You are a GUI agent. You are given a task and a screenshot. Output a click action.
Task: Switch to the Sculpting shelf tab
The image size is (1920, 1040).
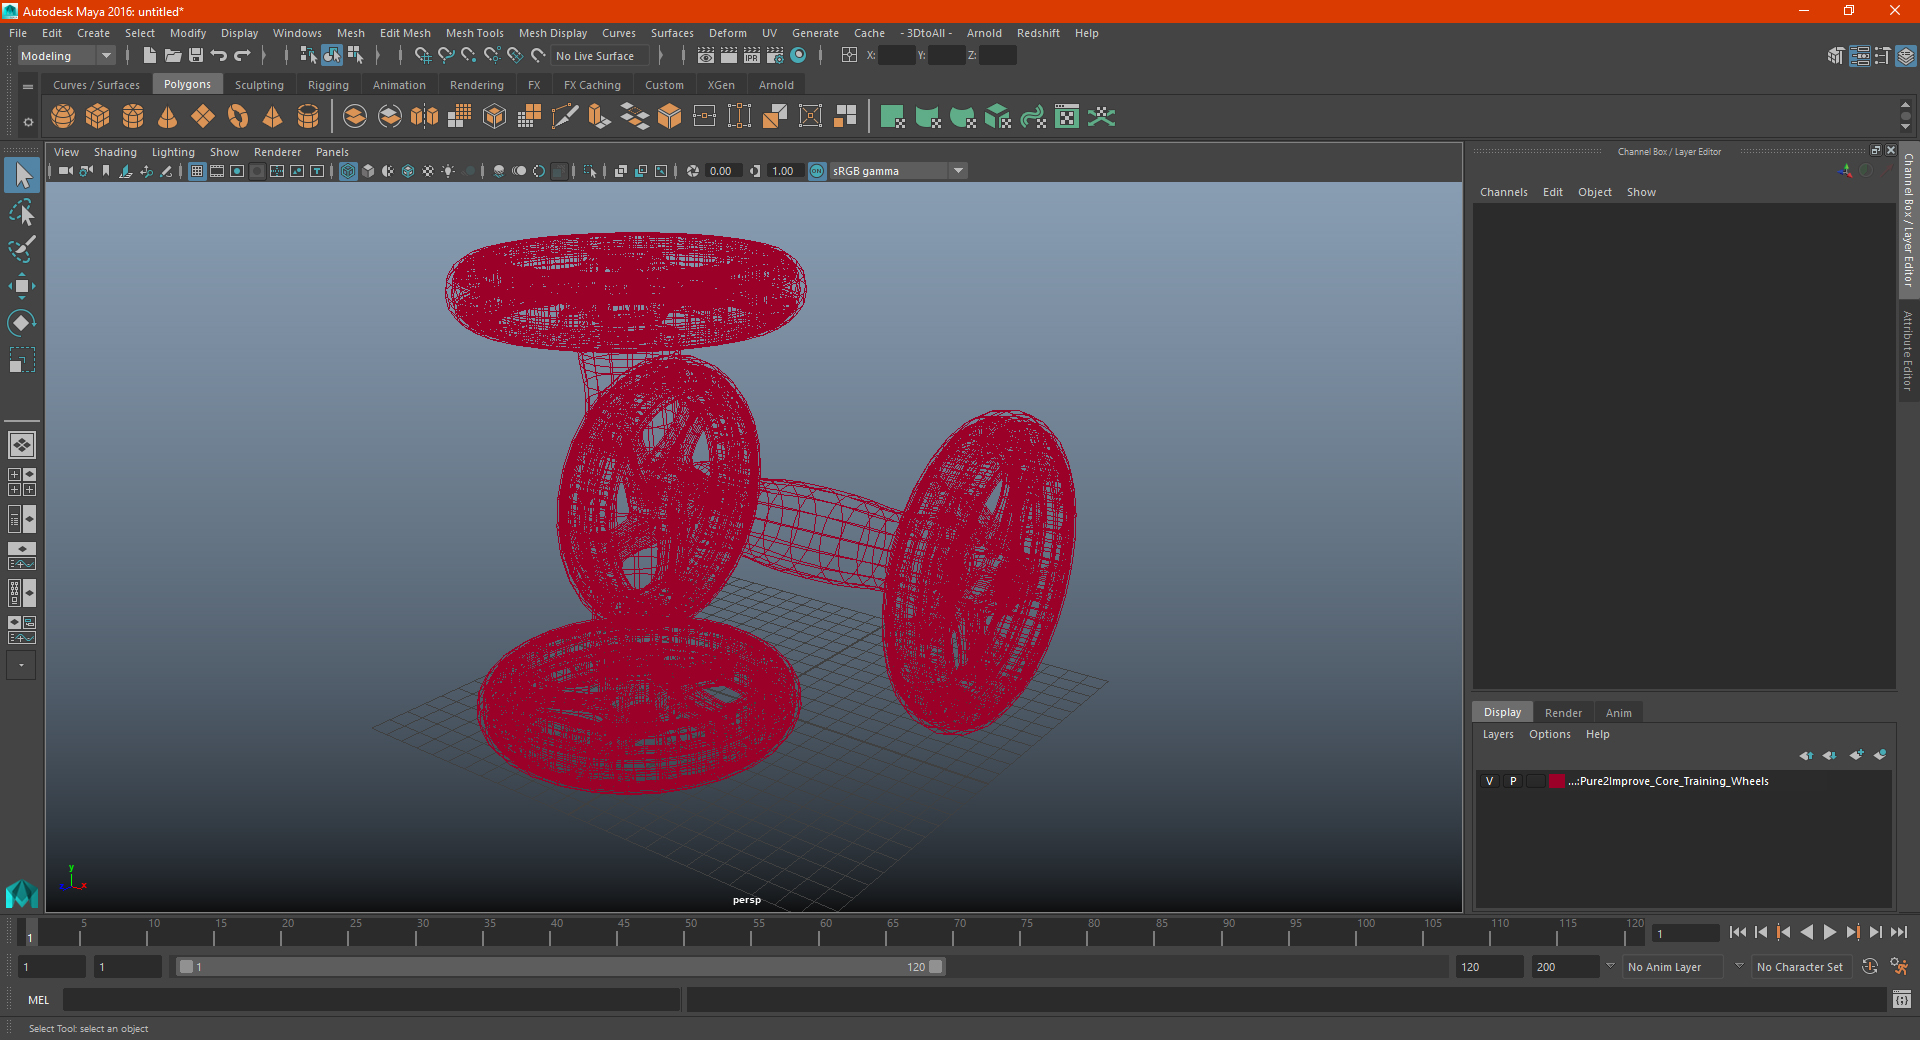[259, 85]
